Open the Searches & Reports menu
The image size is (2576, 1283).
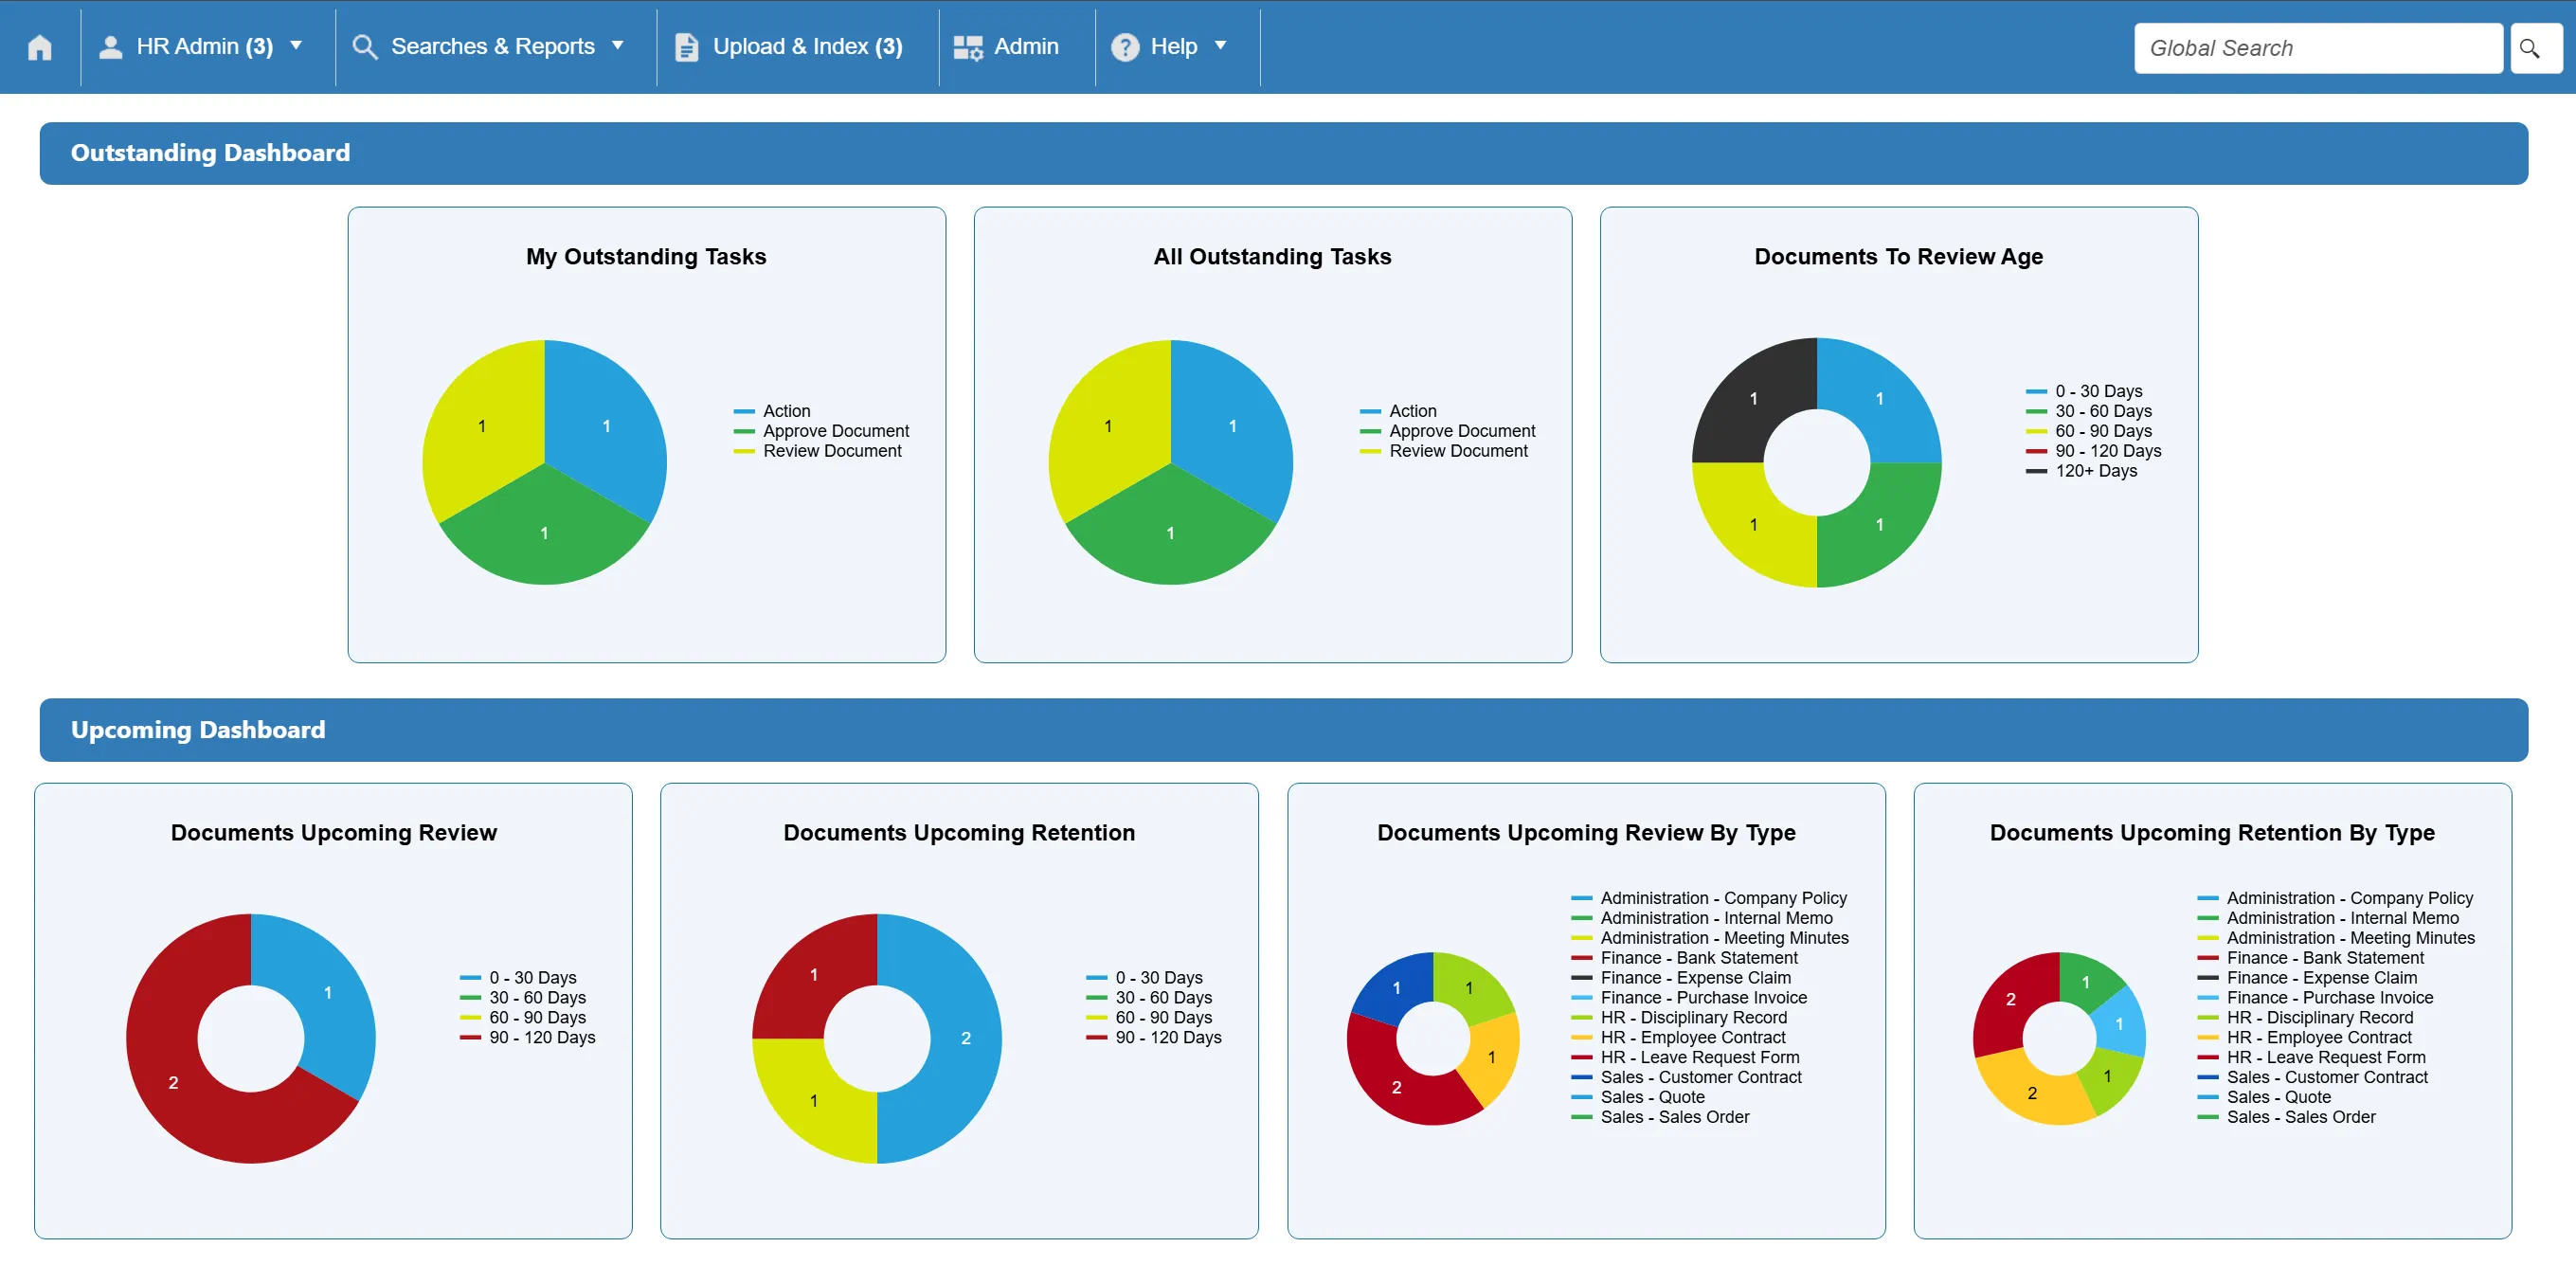[x=493, y=47]
